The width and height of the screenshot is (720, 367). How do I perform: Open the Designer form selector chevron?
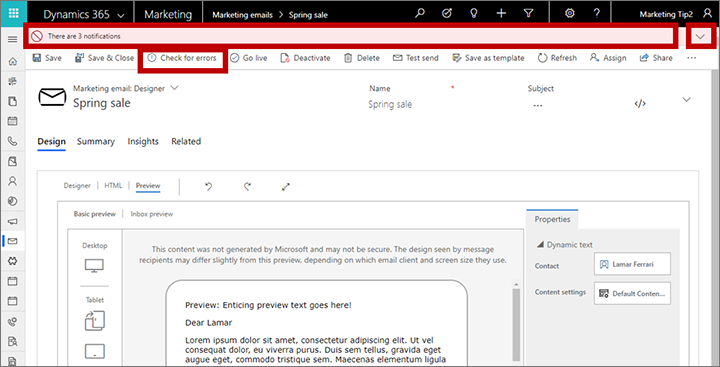[174, 88]
